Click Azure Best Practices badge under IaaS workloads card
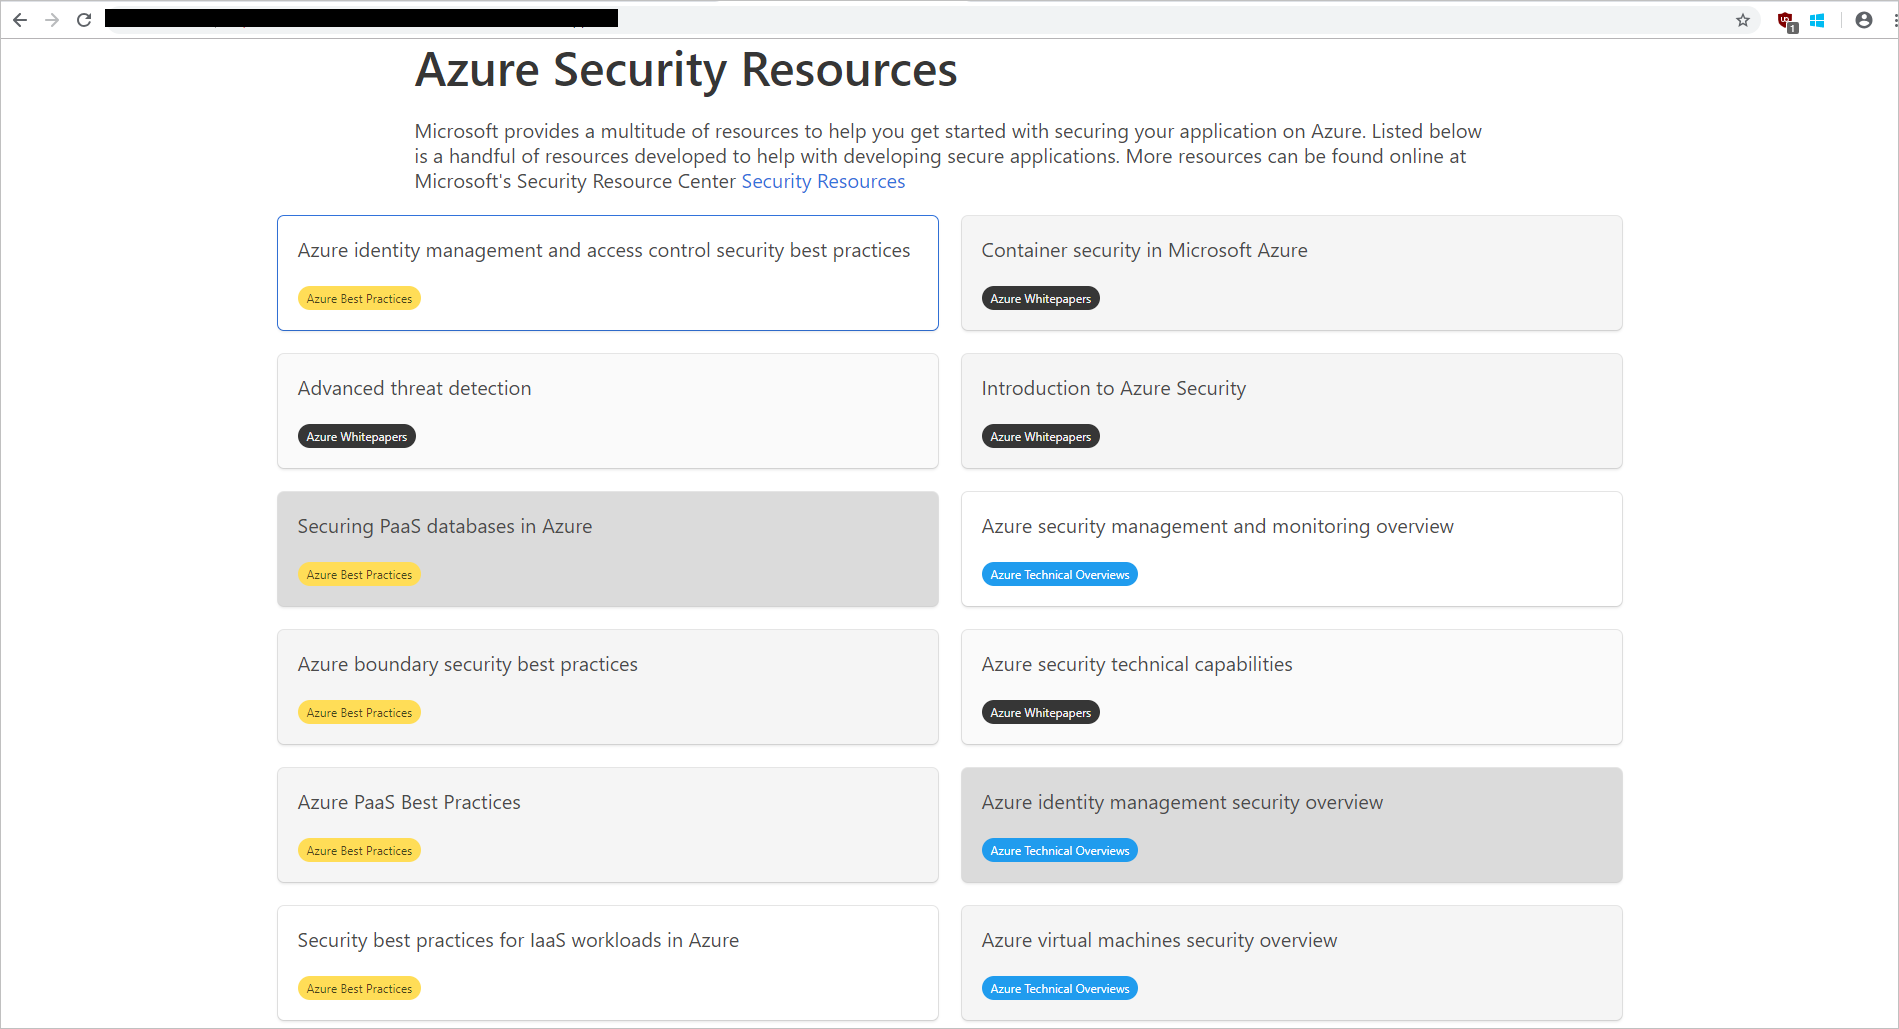1899x1029 pixels. point(359,988)
